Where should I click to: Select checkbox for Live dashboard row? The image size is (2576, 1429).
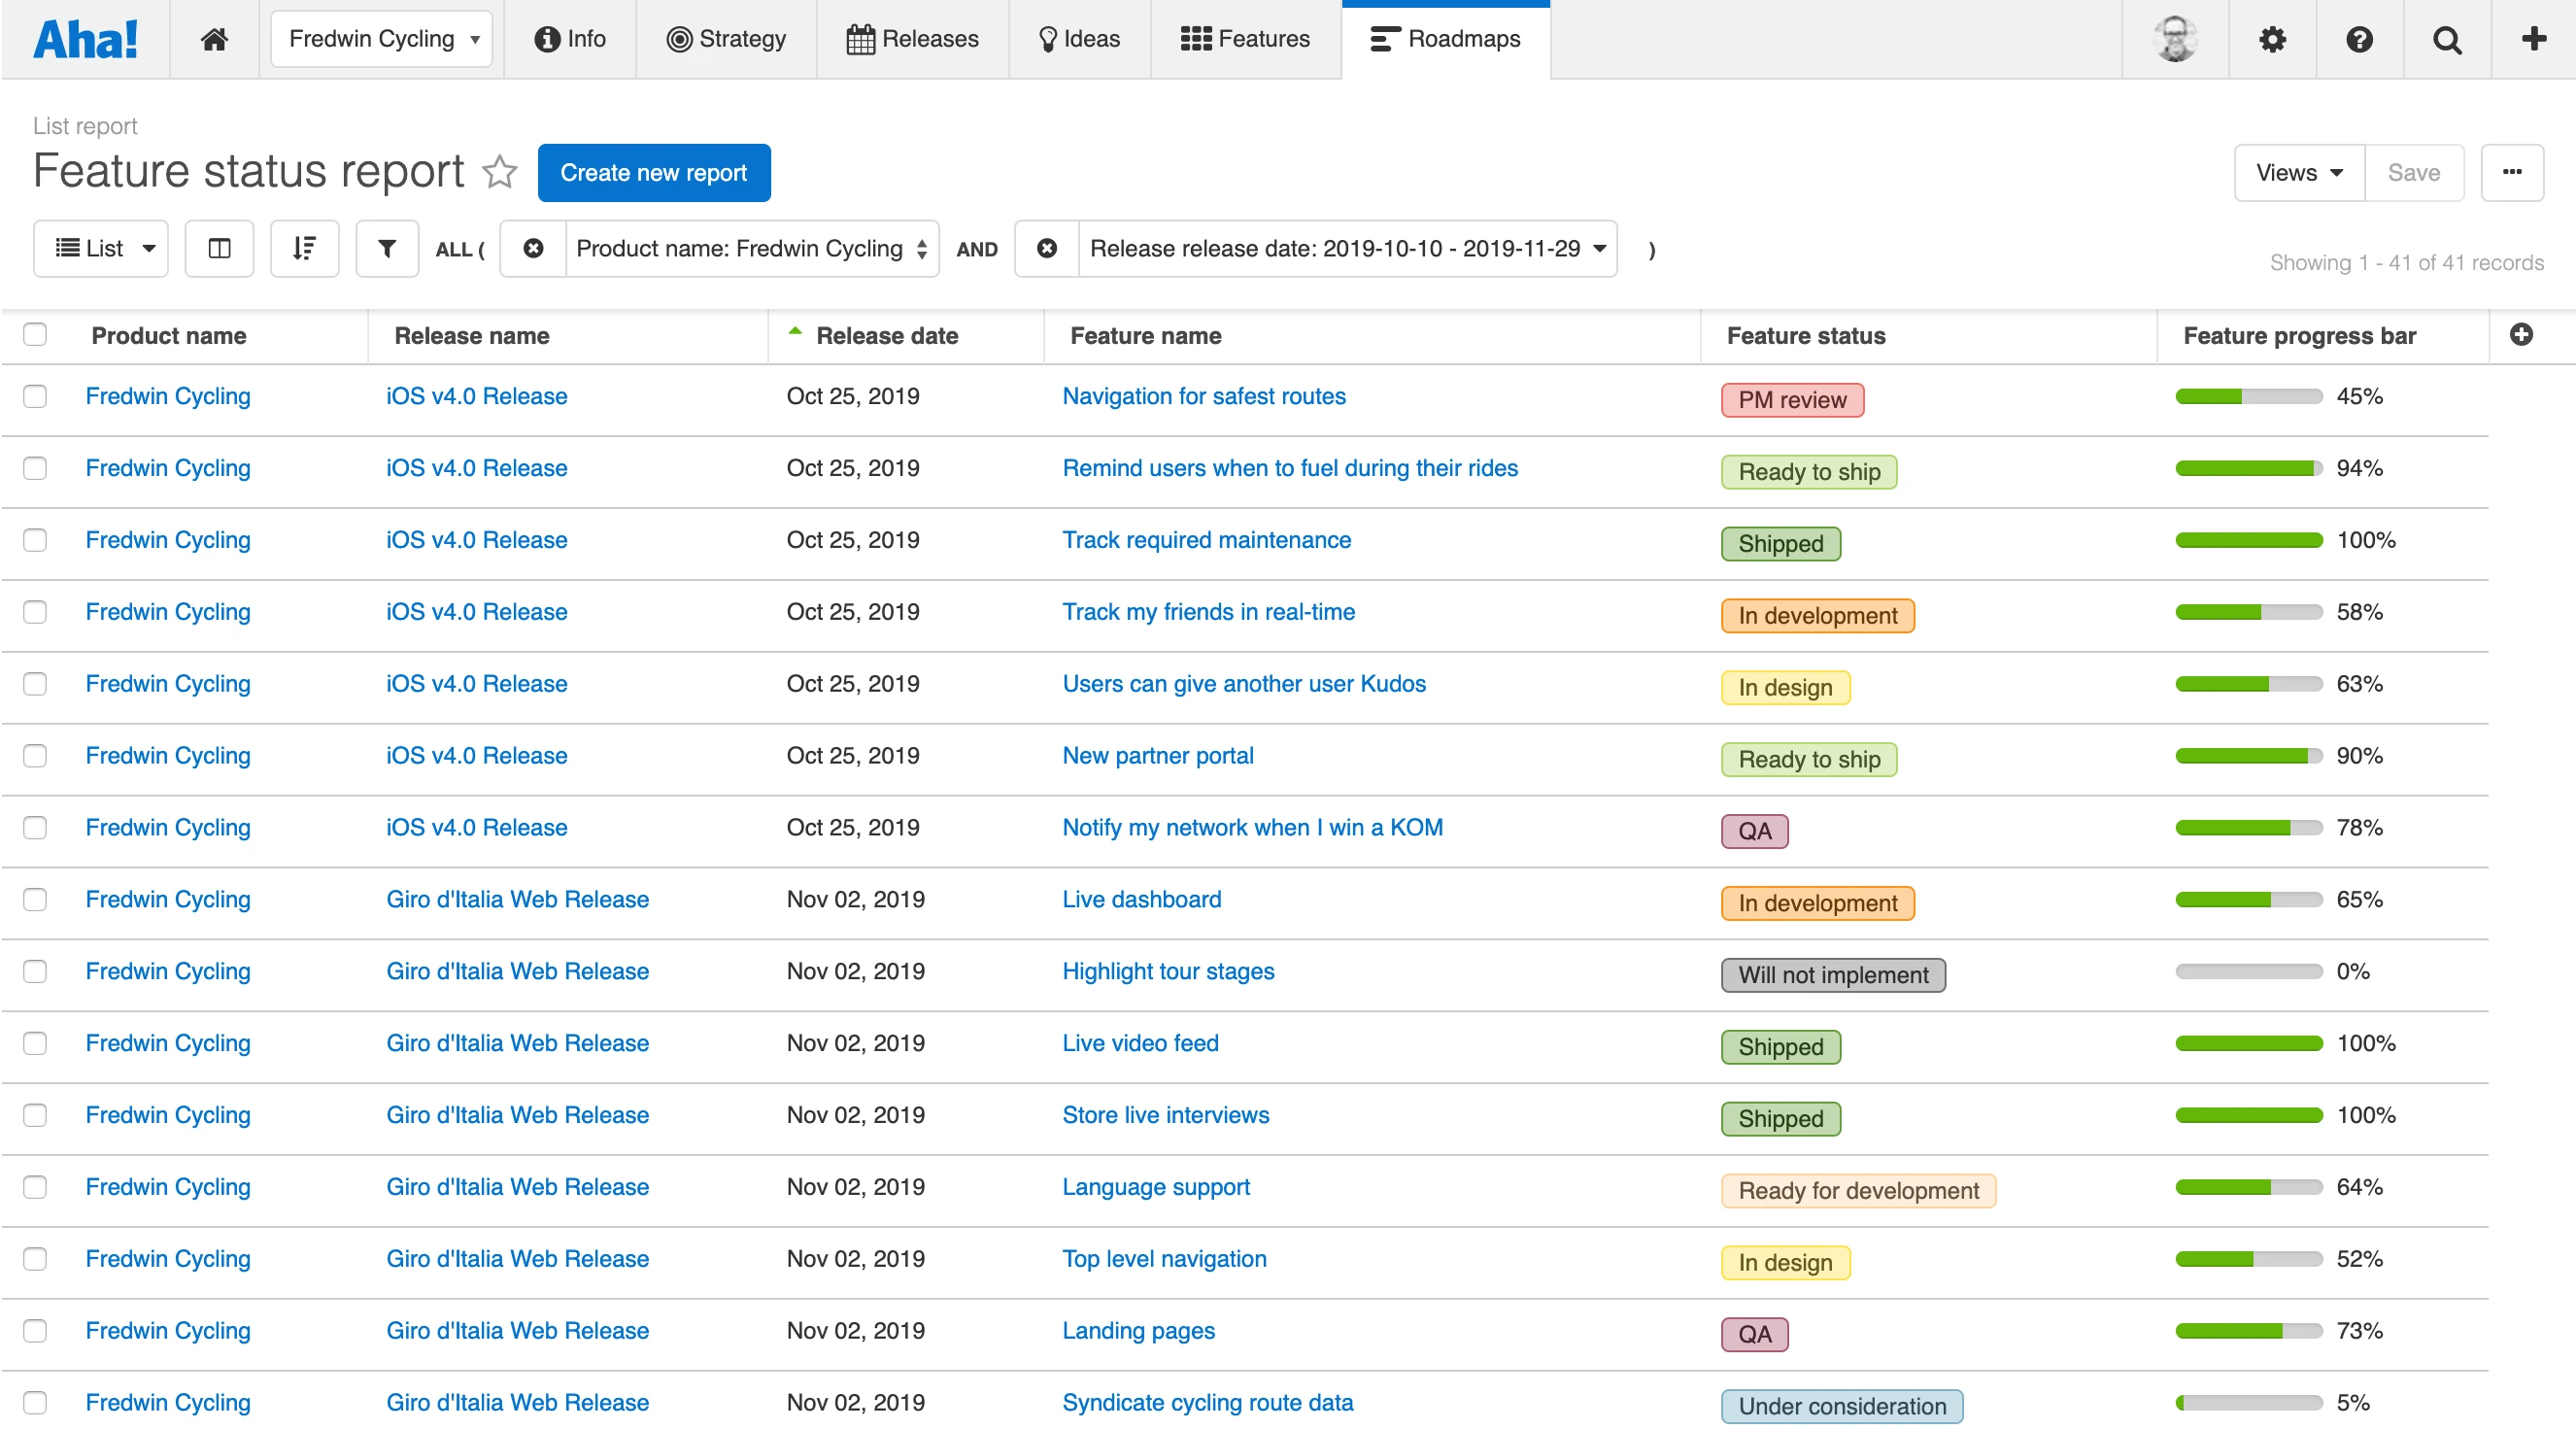(x=35, y=899)
